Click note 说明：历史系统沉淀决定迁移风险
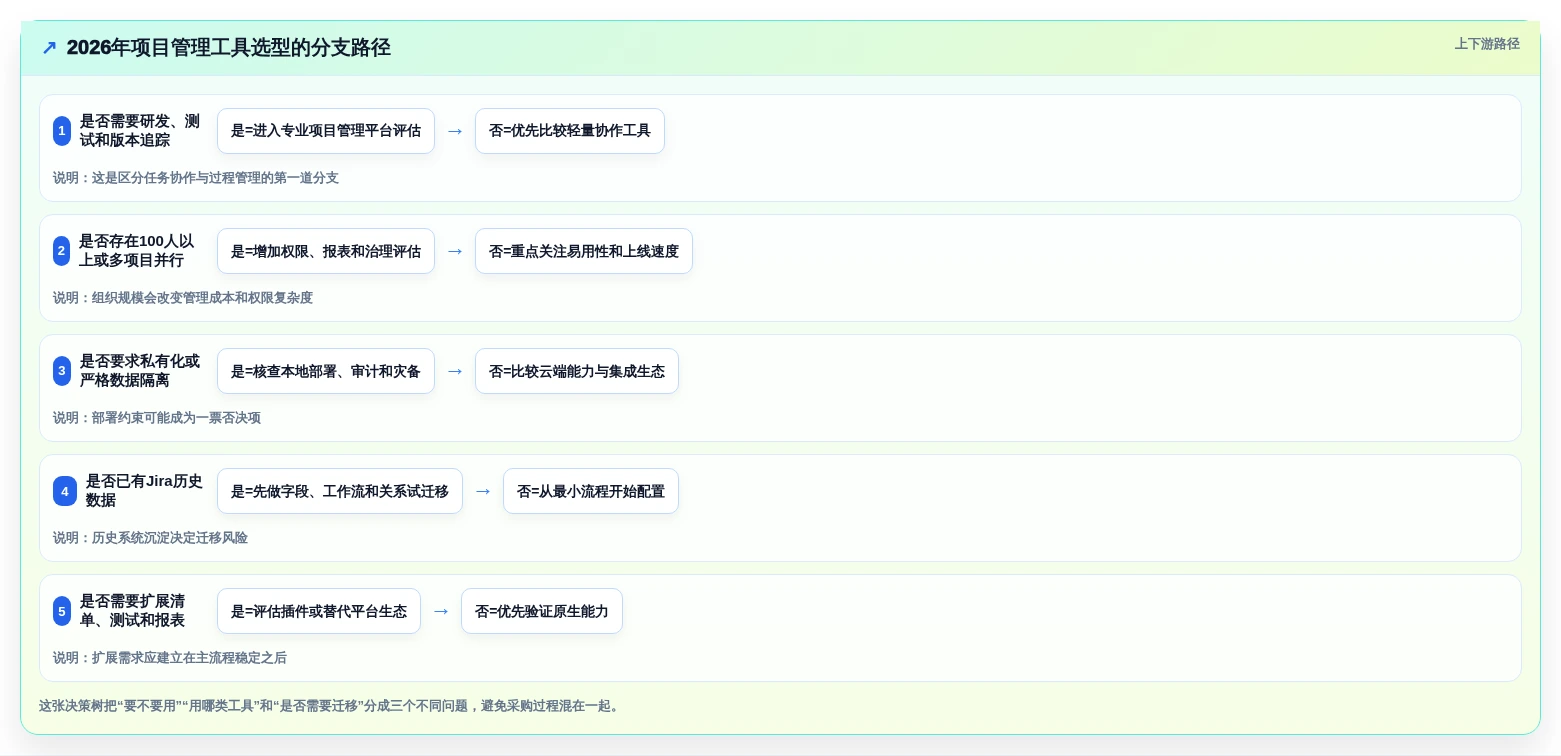Image resolution: width=1561 pixels, height=756 pixels. (150, 538)
